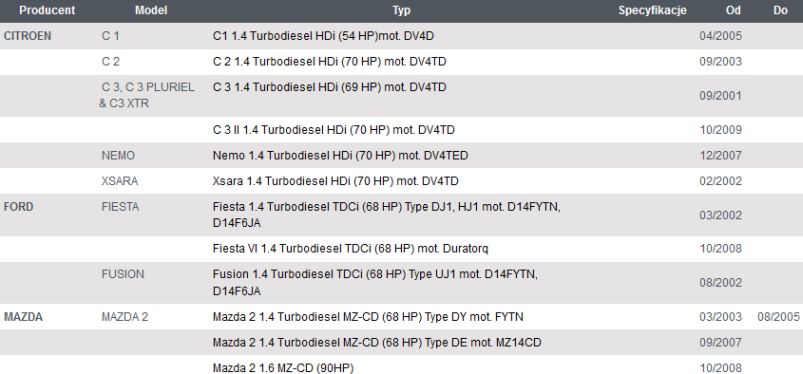Click the FIESTA model entry
The height and width of the screenshot is (374, 803).
click(x=120, y=207)
